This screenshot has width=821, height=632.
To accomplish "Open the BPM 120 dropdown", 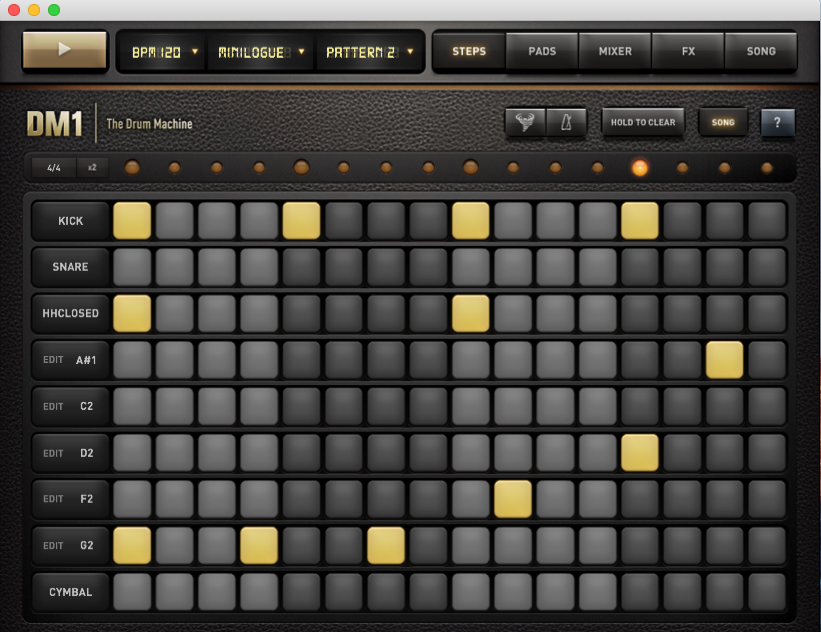I will 163,52.
